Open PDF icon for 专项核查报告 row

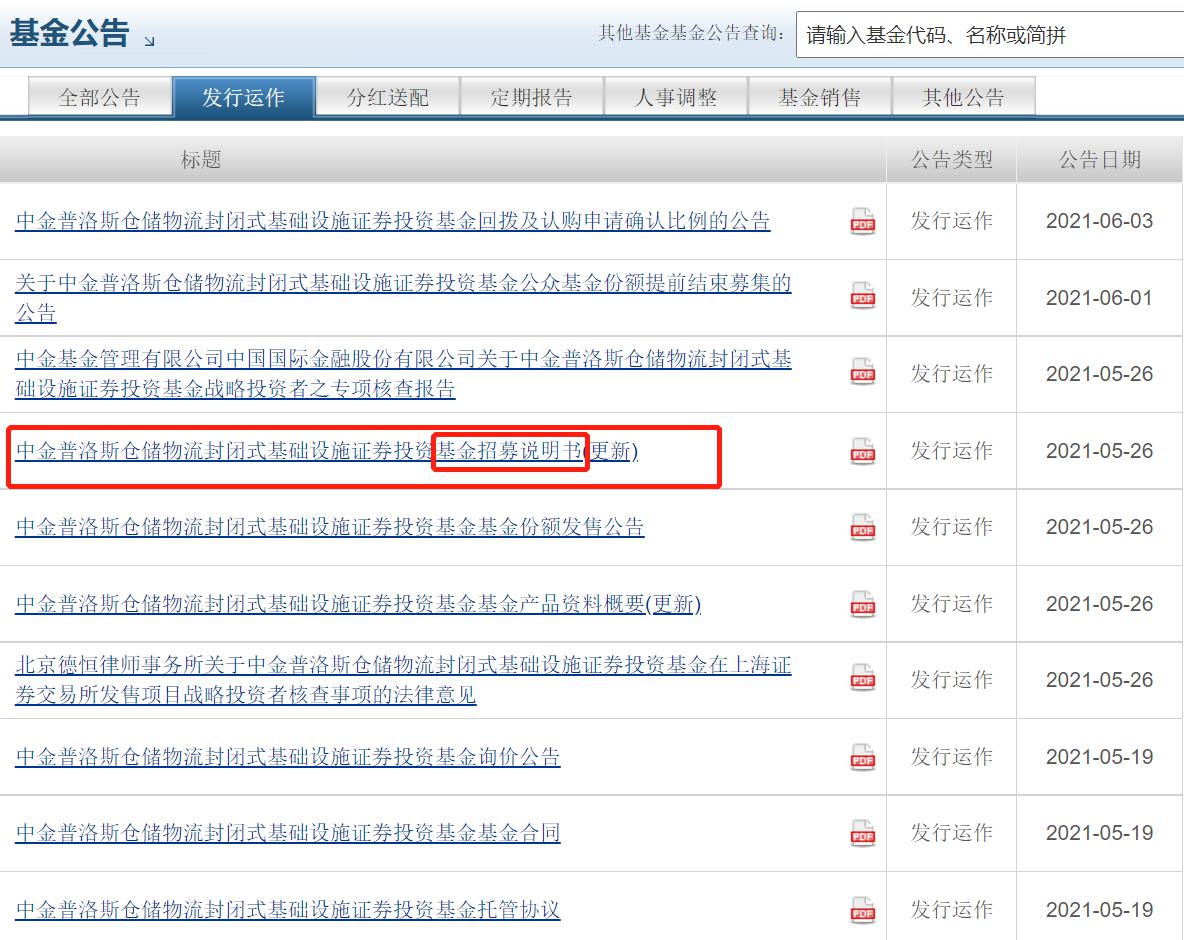point(862,372)
